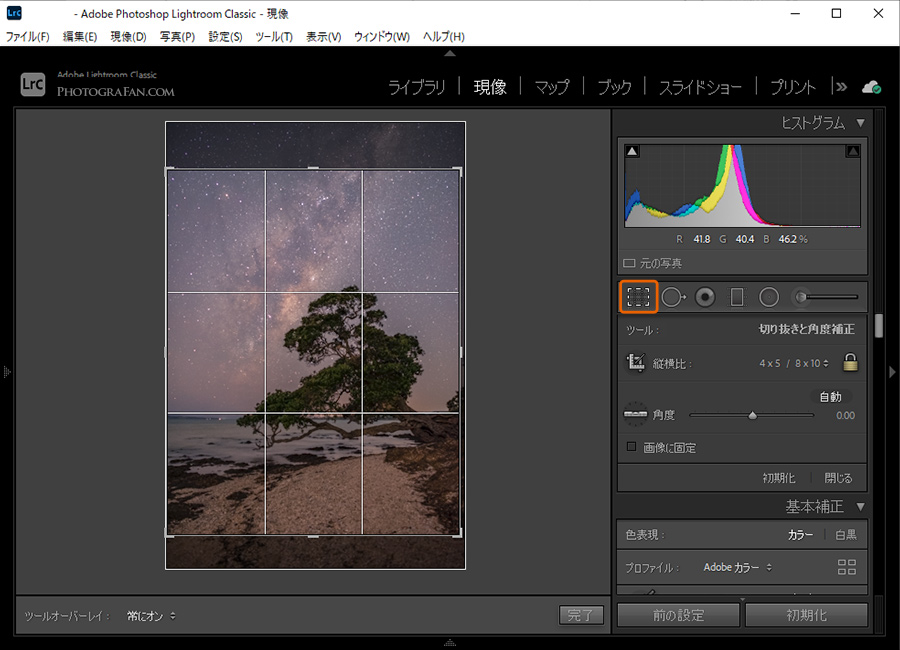Click the histogram graph area
Image resolution: width=900 pixels, height=650 pixels.
coord(742,185)
